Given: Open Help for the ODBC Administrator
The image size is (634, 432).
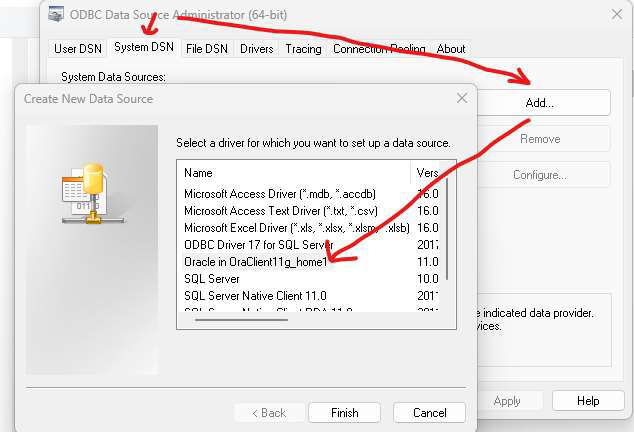Looking at the screenshot, I should point(588,401).
